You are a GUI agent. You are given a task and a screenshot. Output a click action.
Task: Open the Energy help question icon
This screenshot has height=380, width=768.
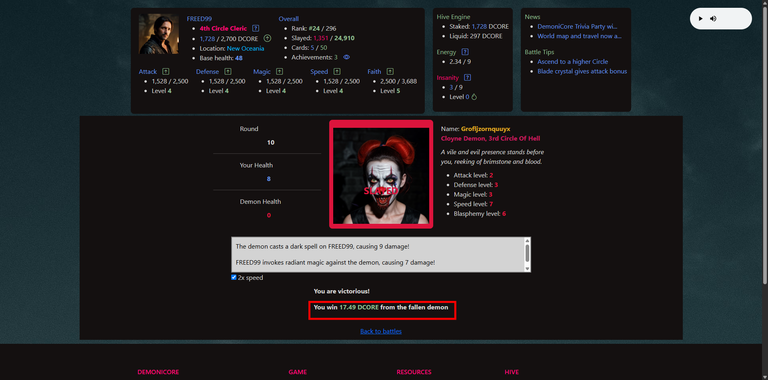coord(465,52)
